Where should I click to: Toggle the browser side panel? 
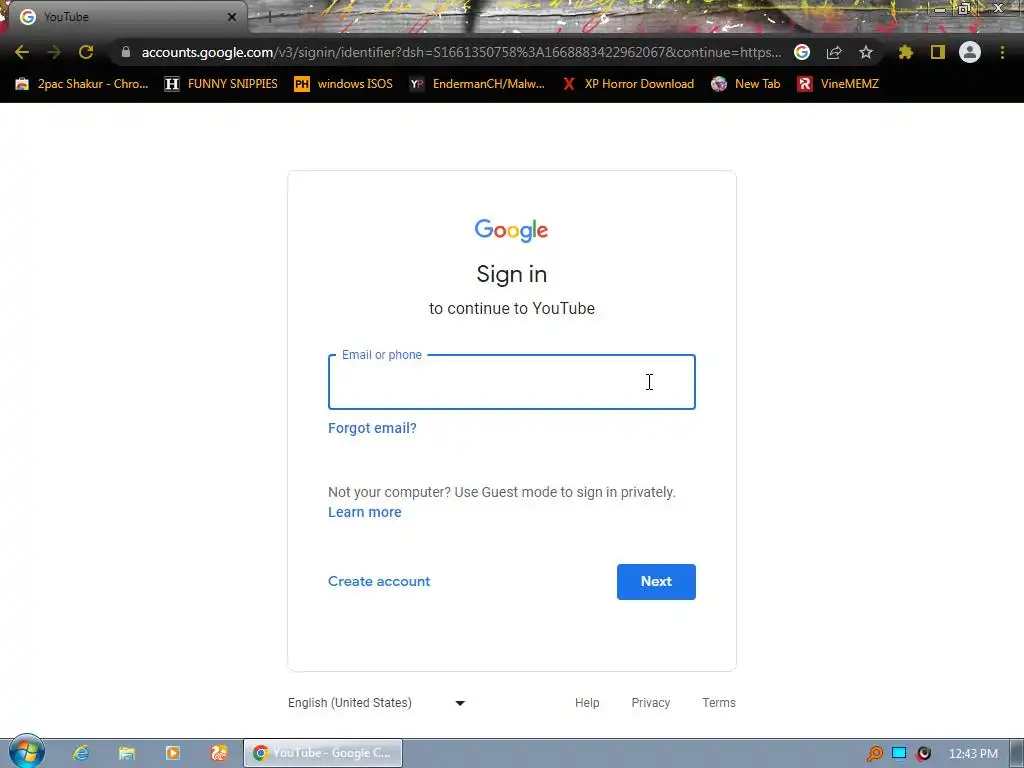[938, 52]
